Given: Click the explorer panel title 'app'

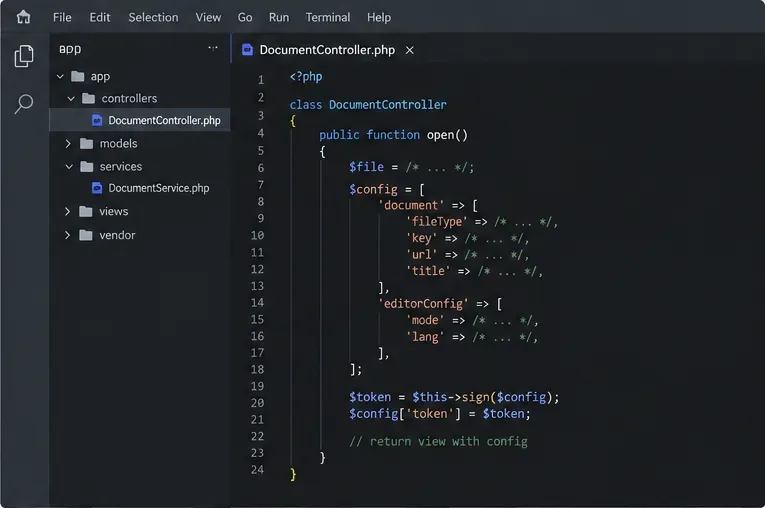Looking at the screenshot, I should pyautogui.click(x=70, y=49).
